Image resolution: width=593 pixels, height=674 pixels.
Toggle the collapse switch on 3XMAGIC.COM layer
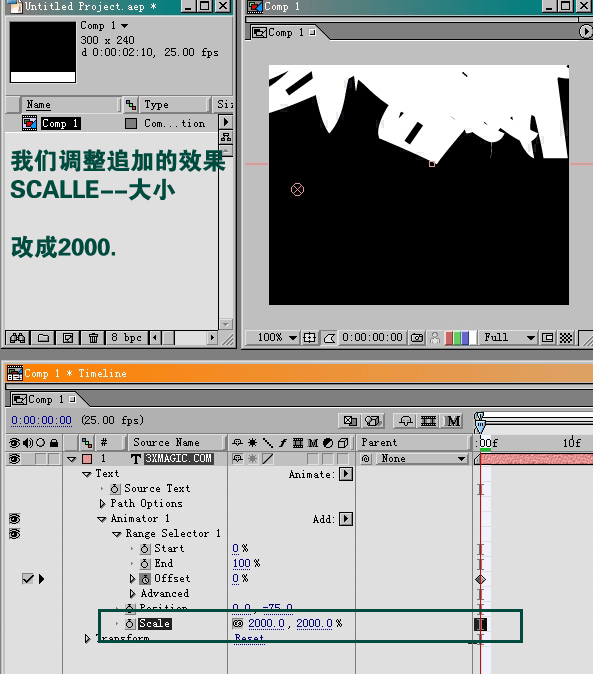click(253, 459)
